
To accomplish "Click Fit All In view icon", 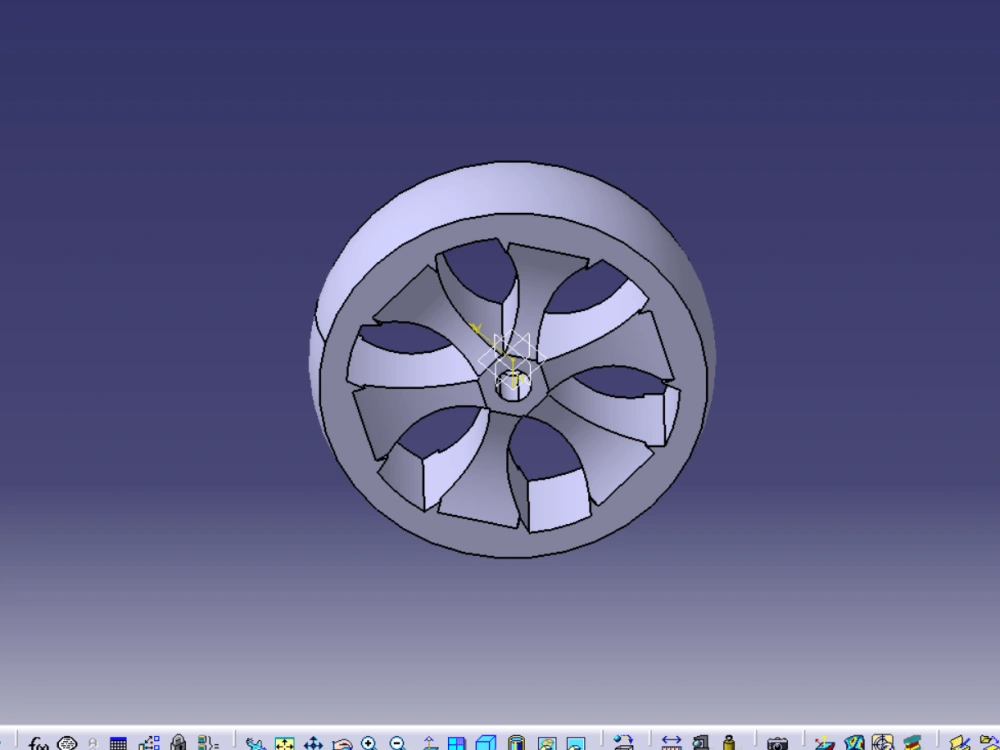I will (284, 744).
